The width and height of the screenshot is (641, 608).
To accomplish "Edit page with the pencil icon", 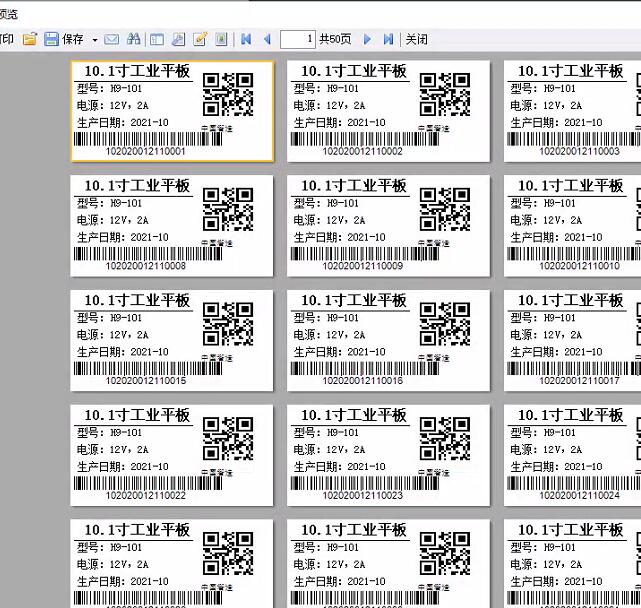I will (x=200, y=39).
